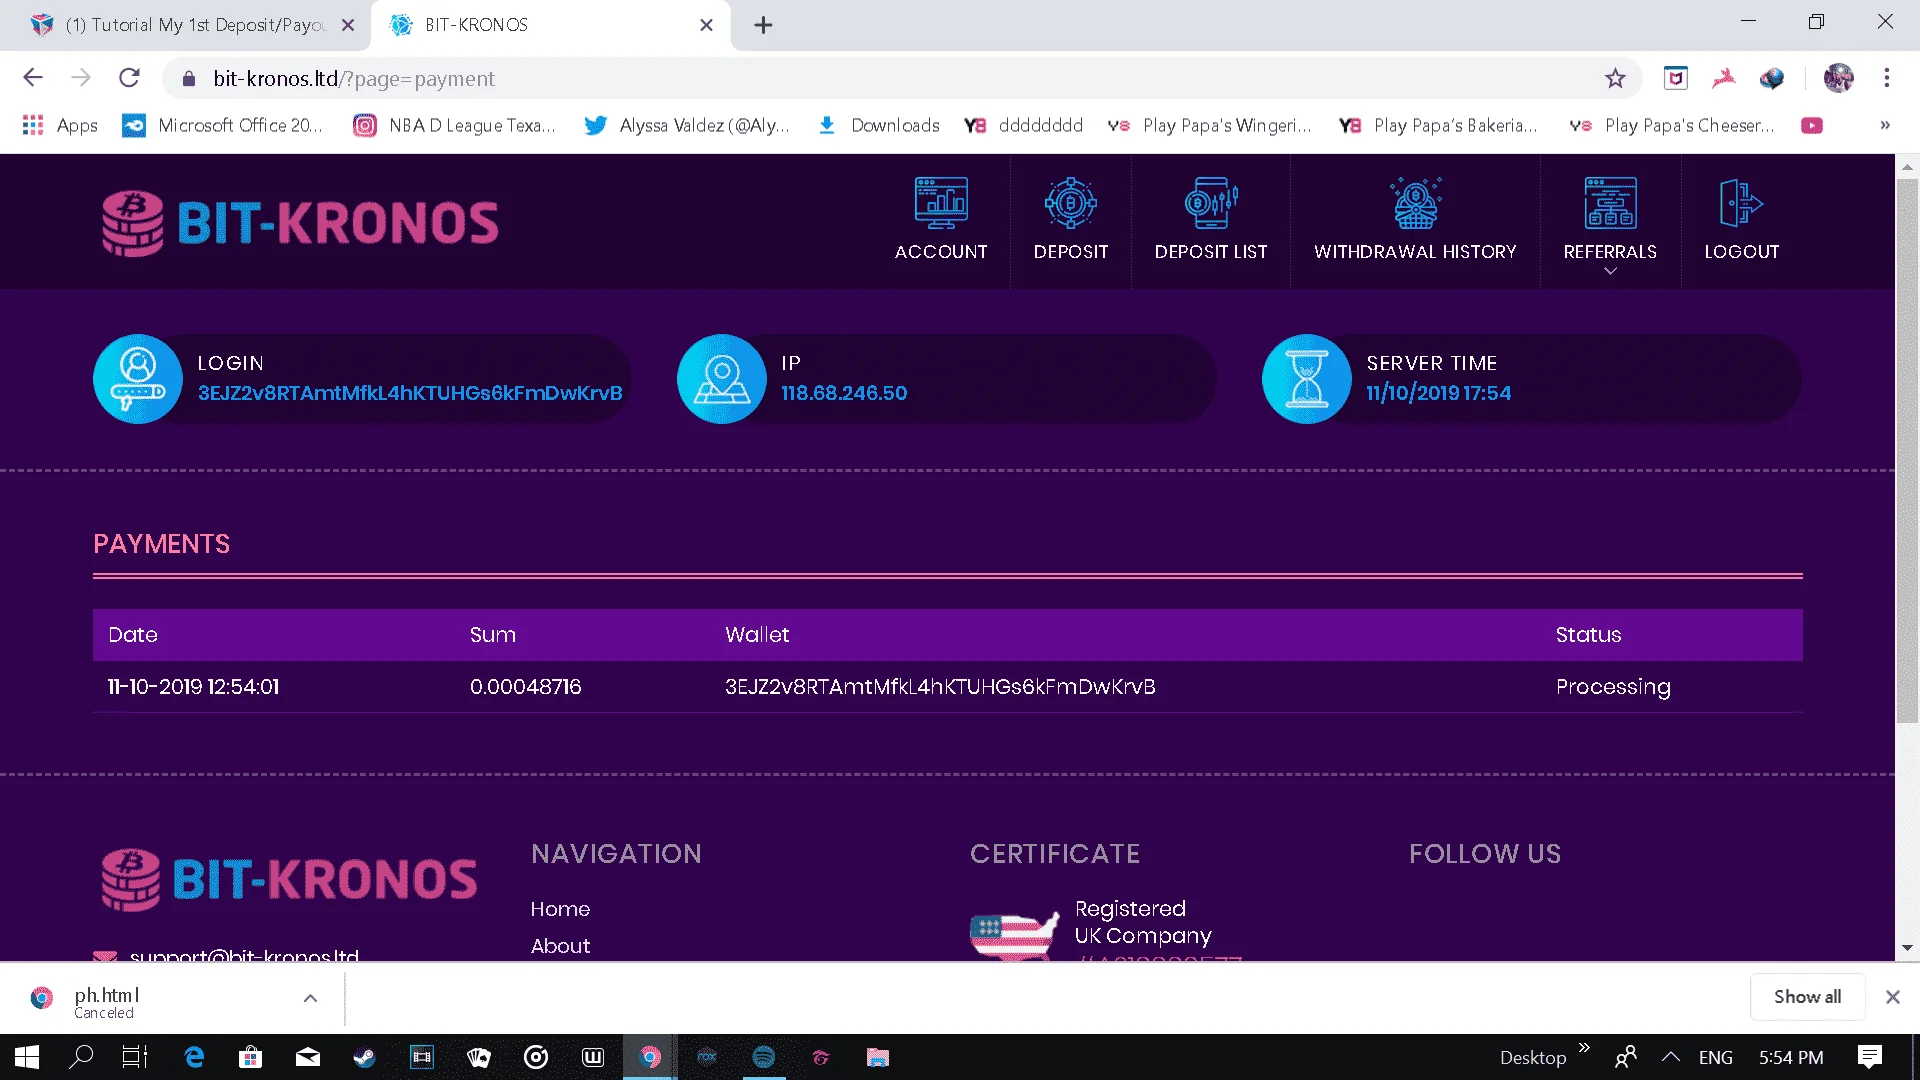Show hidden system tray icons
The height and width of the screenshot is (1080, 1920).
point(1670,1057)
